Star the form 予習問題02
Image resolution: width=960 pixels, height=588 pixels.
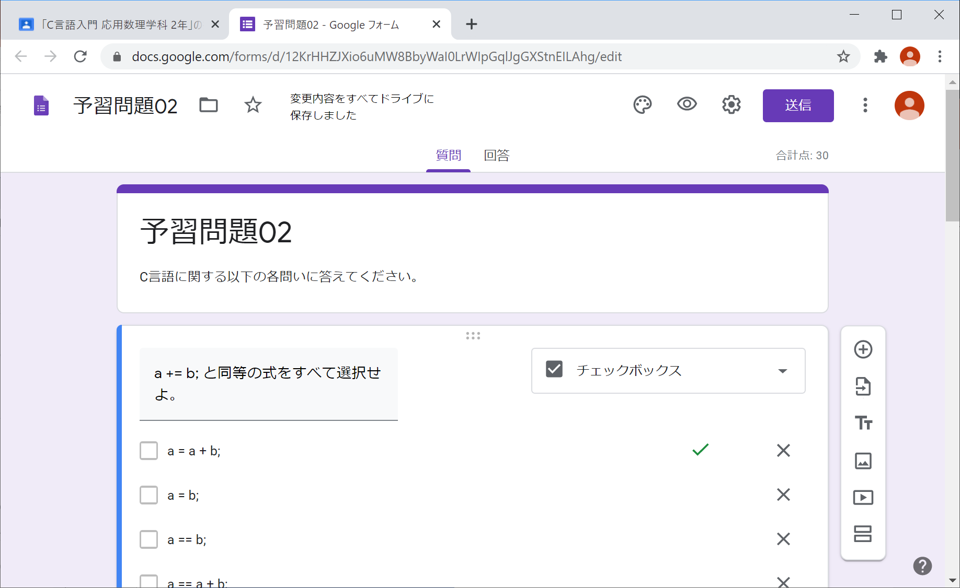253,105
